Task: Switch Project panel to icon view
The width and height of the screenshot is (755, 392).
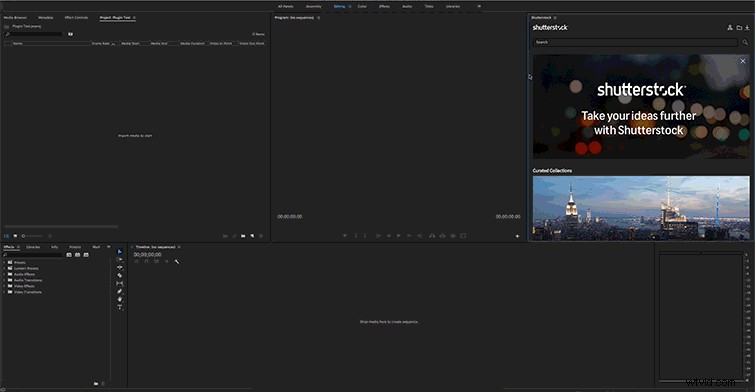Action: (15, 236)
